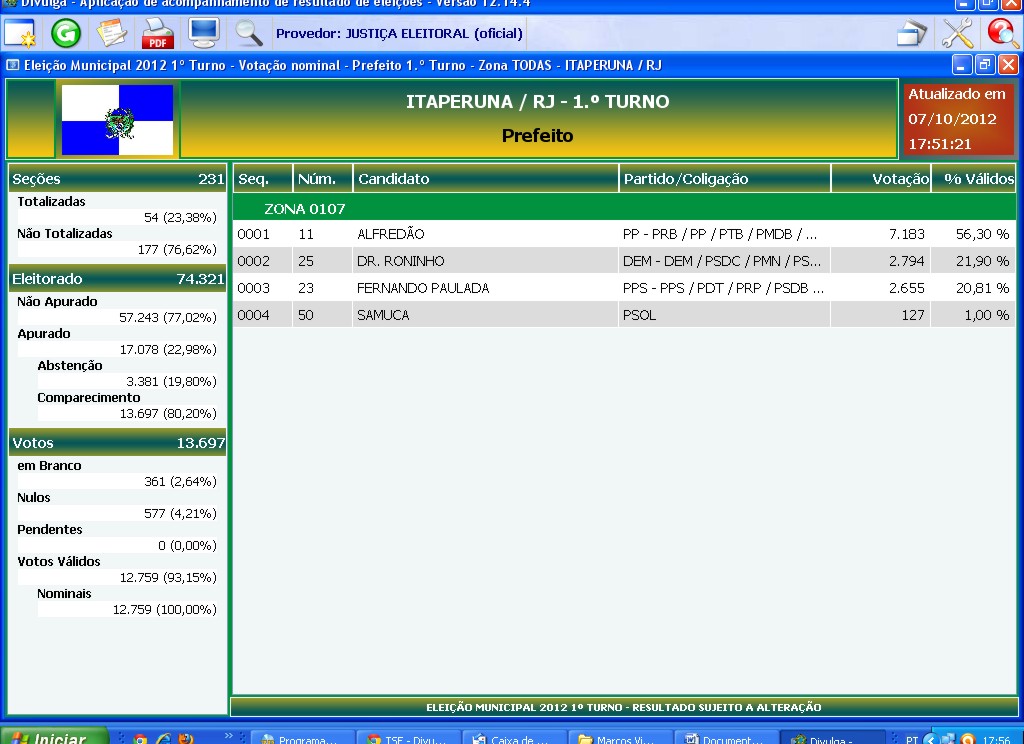Click the % Válidos column header
1024x744 pixels.
tap(973, 179)
